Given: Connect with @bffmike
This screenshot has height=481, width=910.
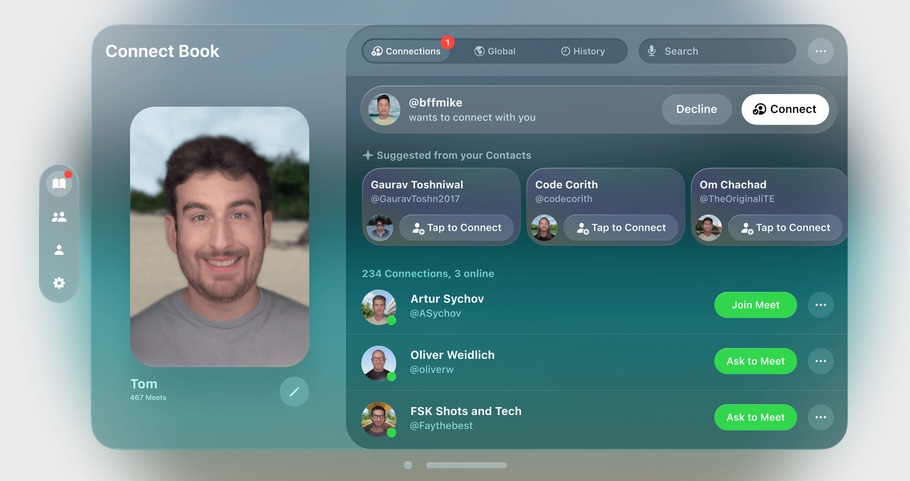Looking at the screenshot, I should point(785,109).
